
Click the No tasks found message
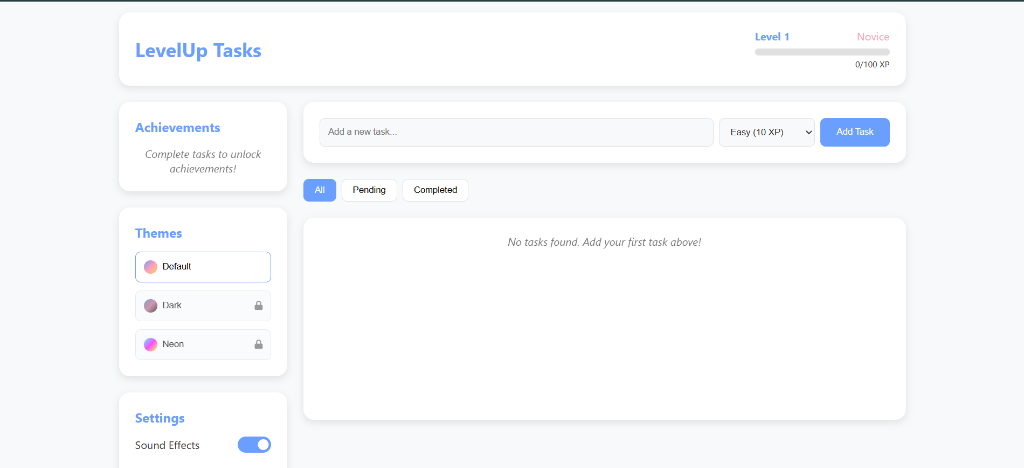tap(604, 242)
